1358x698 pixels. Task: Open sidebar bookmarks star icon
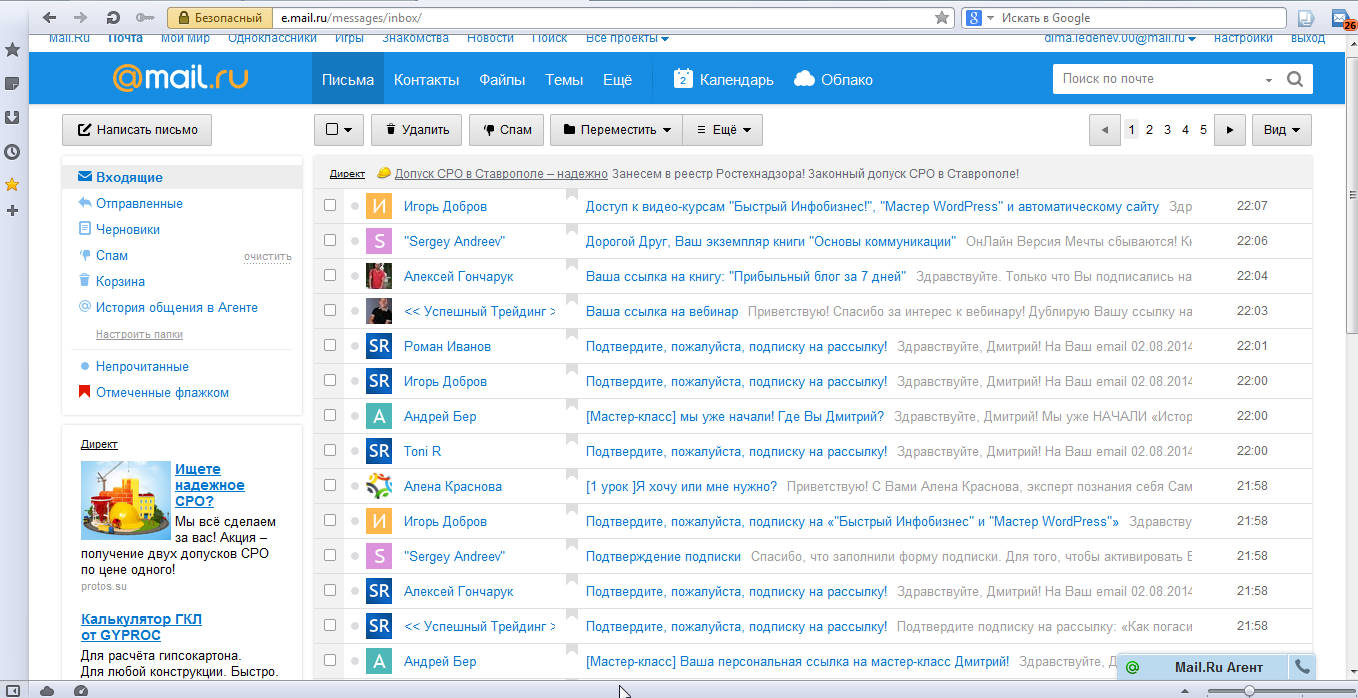click(12, 184)
